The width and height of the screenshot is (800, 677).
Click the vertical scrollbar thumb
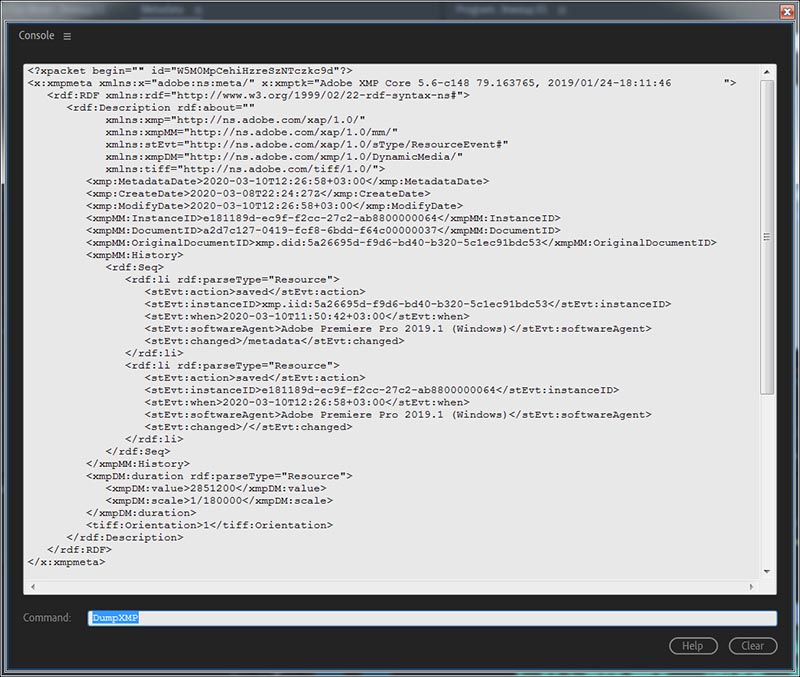[x=767, y=237]
